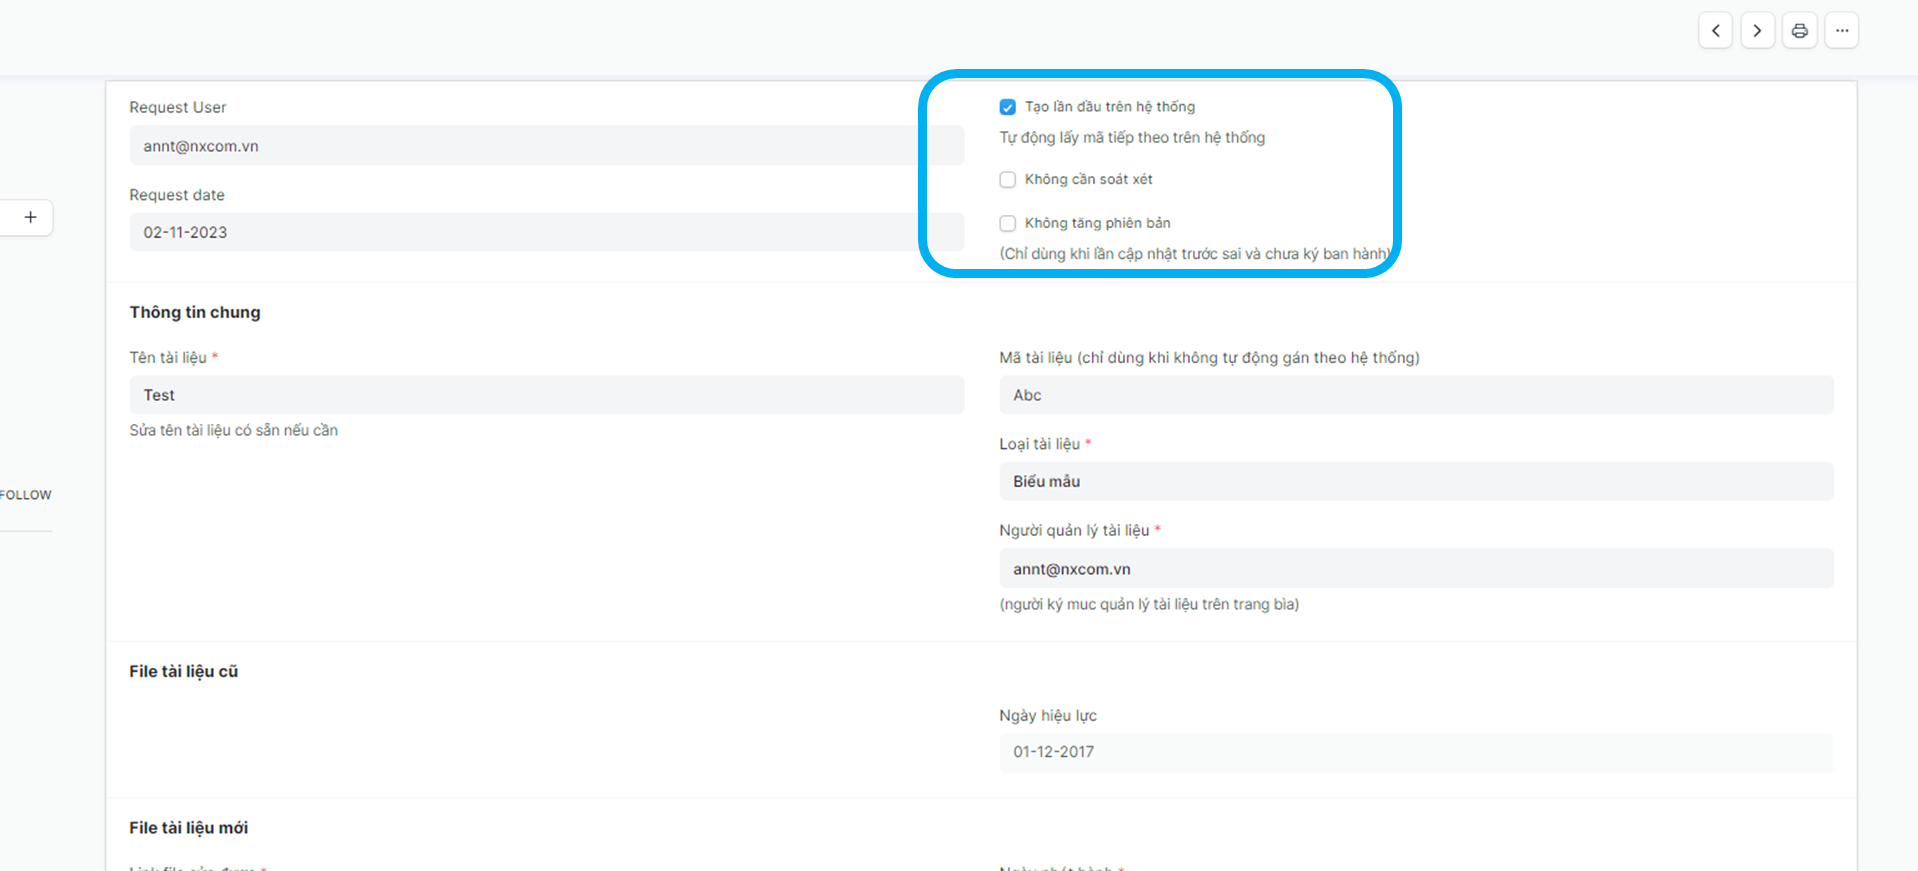Image resolution: width=1918 pixels, height=871 pixels.
Task: Uncheck 'Tạo lần đầu trên hệ thống'
Action: point(1008,107)
